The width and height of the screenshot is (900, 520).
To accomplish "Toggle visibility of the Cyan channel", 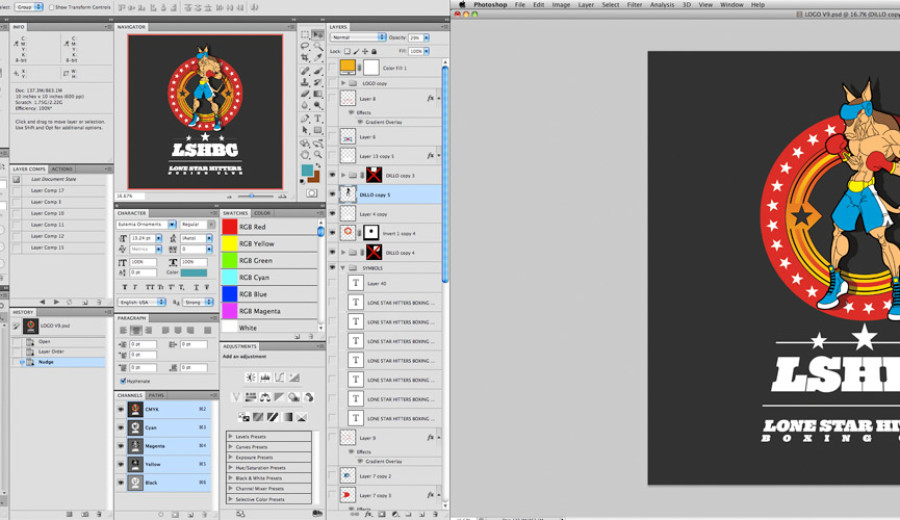I will [121, 428].
